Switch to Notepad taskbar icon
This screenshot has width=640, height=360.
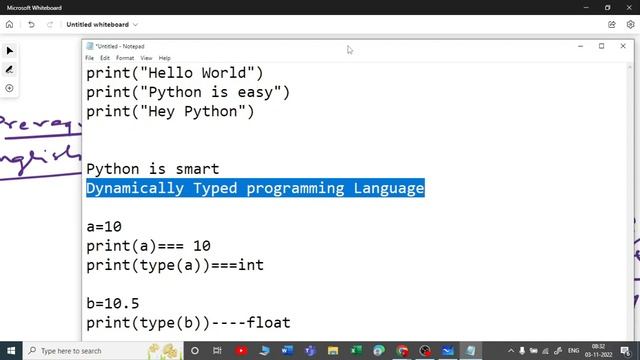(471, 351)
